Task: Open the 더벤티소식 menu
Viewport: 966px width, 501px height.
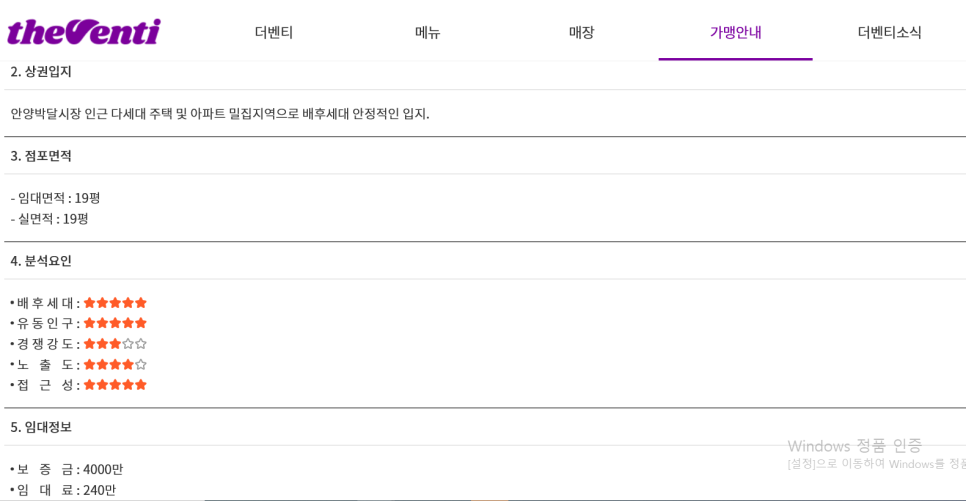Action: tap(890, 32)
